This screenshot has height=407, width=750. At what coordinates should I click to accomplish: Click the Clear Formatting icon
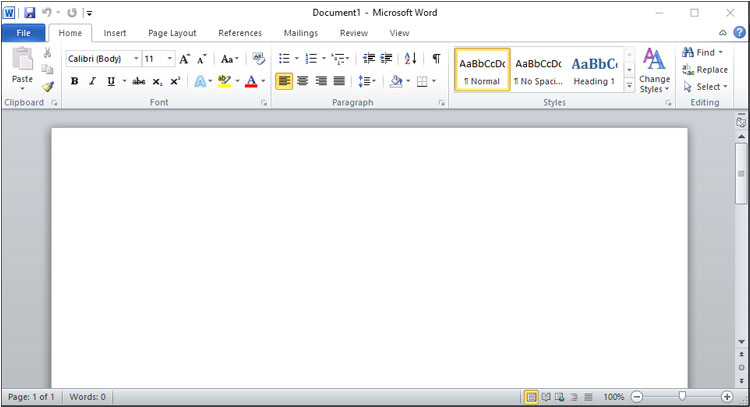coord(258,58)
